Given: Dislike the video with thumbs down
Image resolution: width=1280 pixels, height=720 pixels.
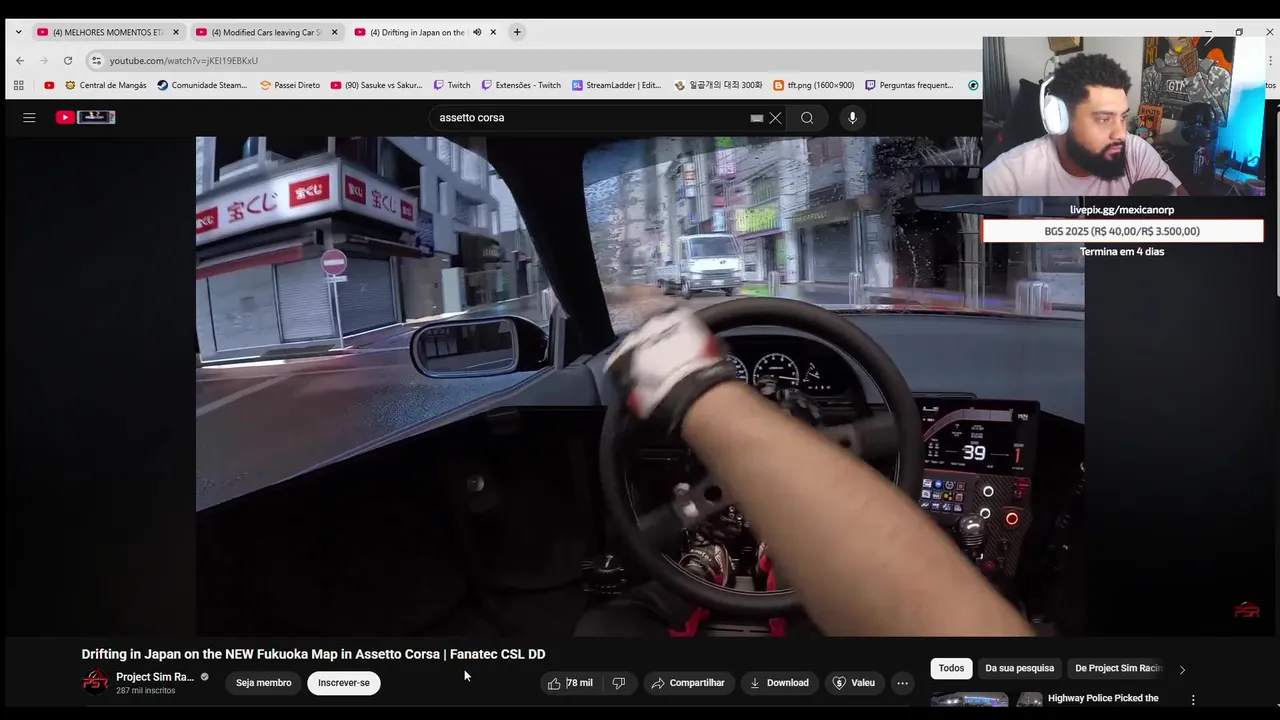Looking at the screenshot, I should pyautogui.click(x=618, y=683).
